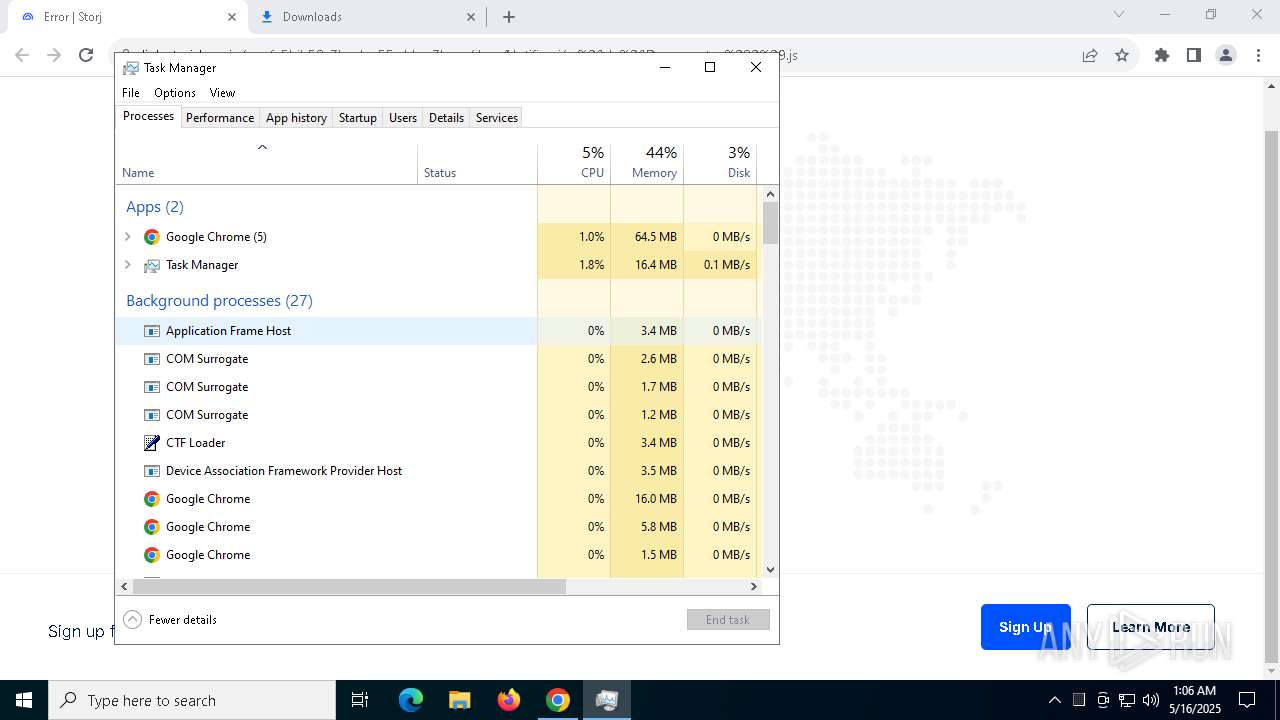Open the Windows Start menu
Image resolution: width=1280 pixels, height=720 pixels.
click(24, 700)
